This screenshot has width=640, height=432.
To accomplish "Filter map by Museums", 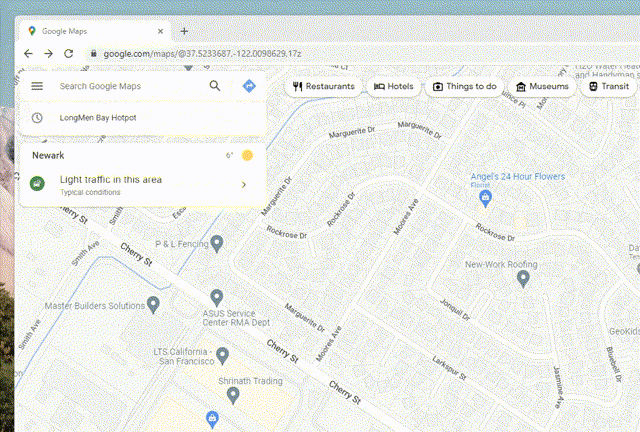I will pyautogui.click(x=542, y=86).
